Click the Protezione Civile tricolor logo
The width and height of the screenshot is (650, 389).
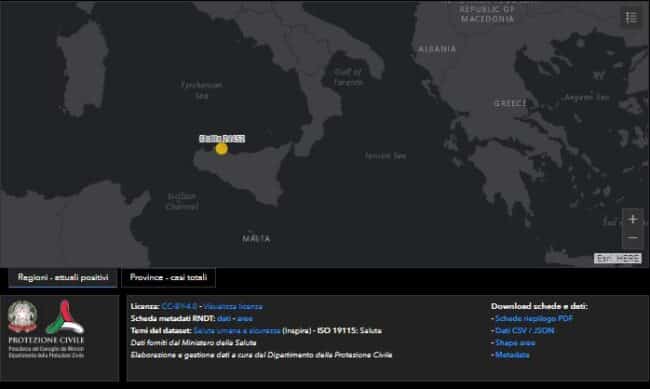click(65, 318)
